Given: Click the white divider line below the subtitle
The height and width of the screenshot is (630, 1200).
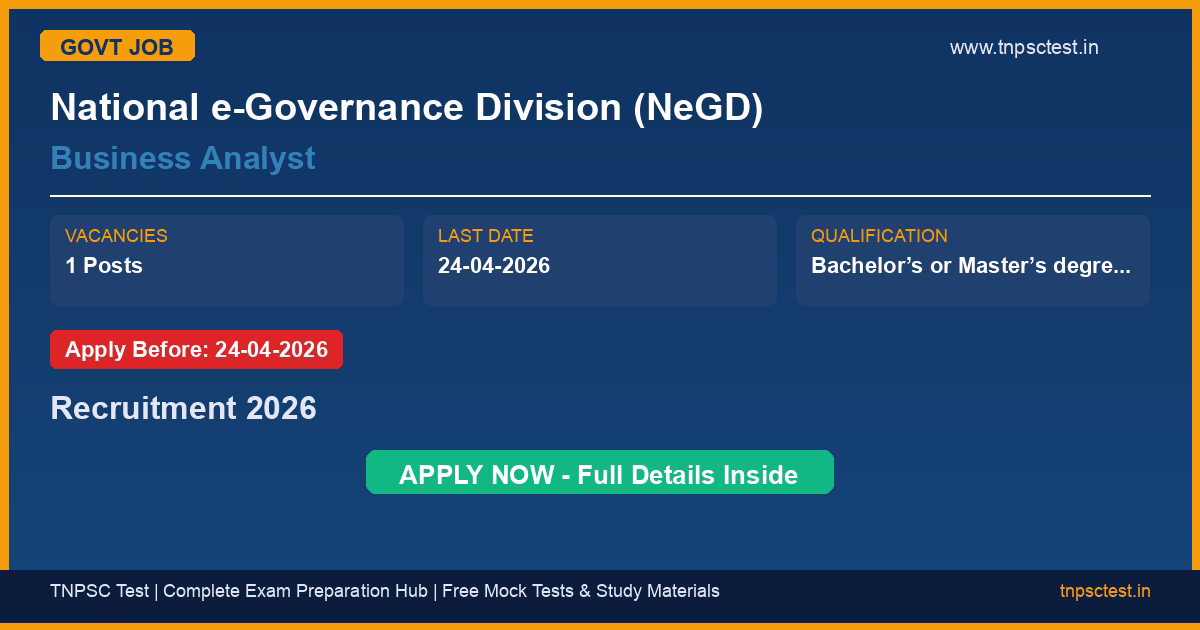Looking at the screenshot, I should (600, 196).
